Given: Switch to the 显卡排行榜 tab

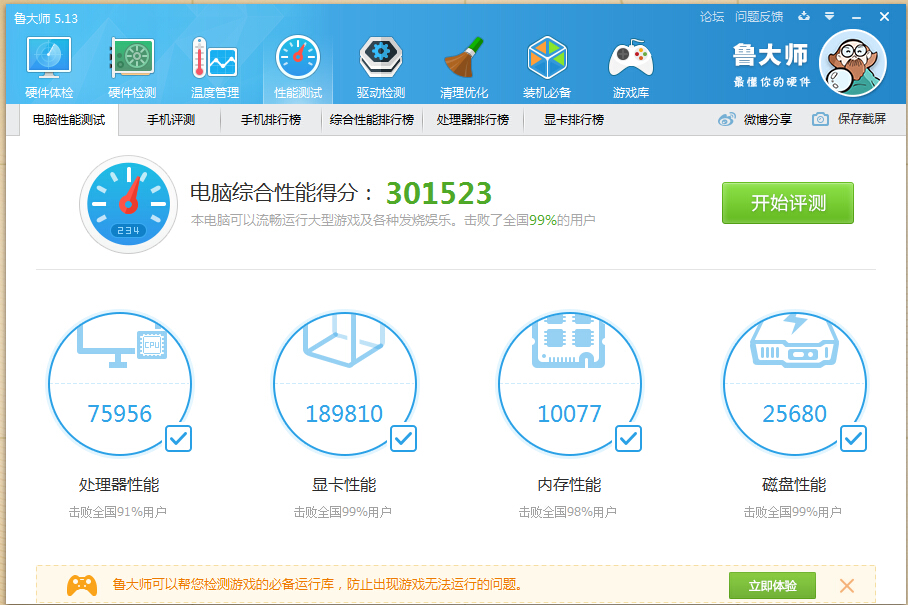Looking at the screenshot, I should click(574, 120).
